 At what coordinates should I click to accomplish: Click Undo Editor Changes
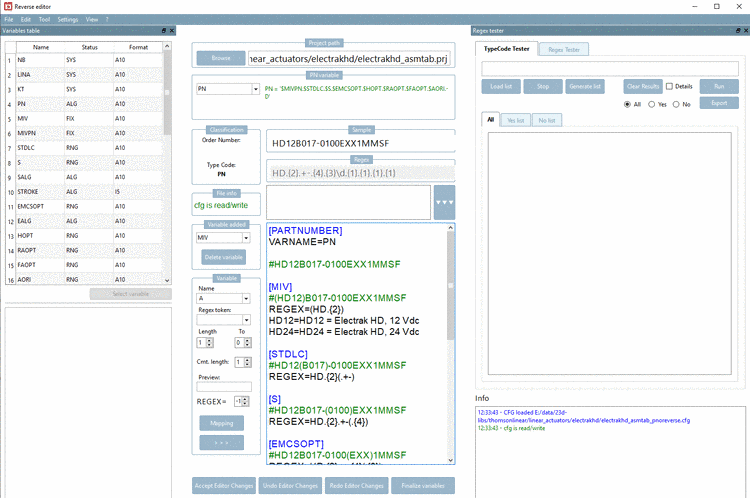[290, 486]
